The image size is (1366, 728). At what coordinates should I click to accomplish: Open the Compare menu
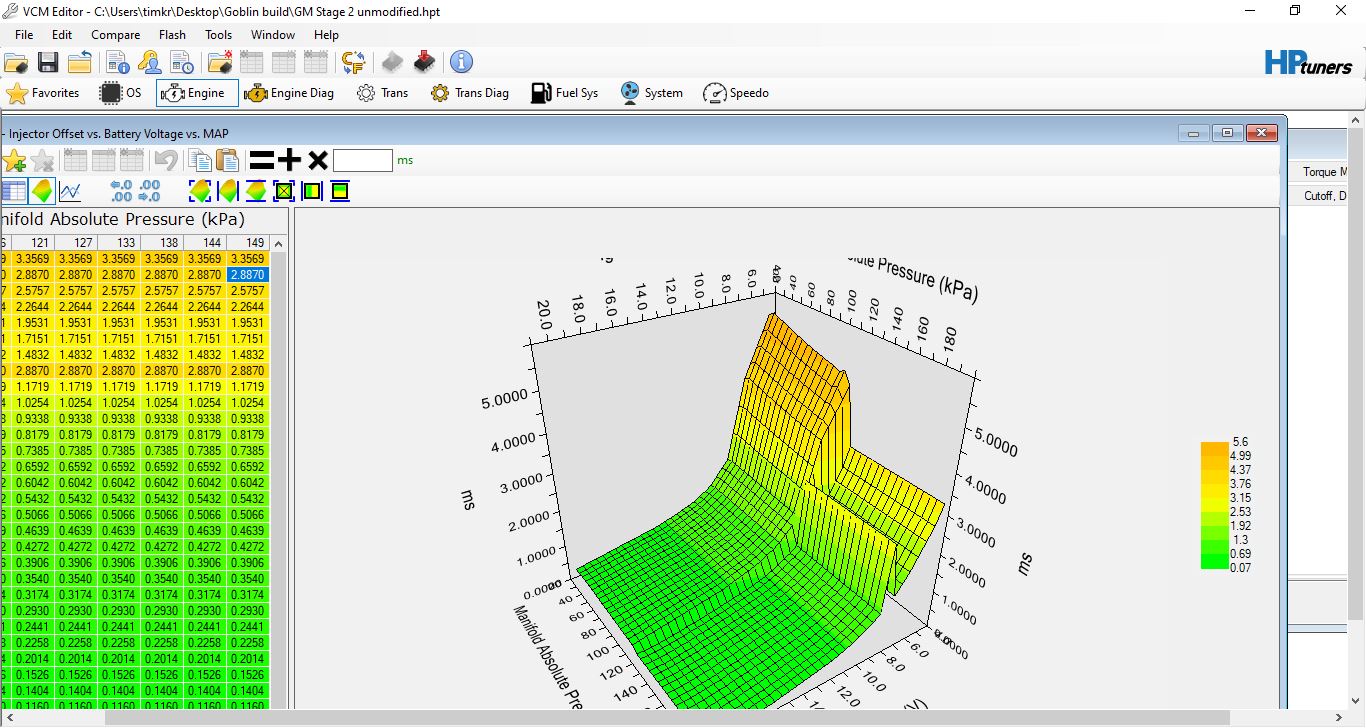[115, 34]
